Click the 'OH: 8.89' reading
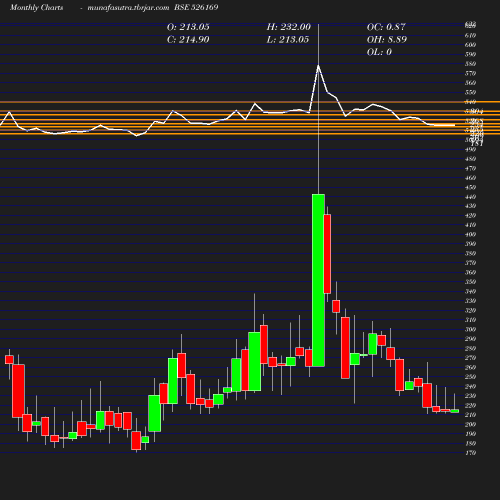 pos(387,40)
